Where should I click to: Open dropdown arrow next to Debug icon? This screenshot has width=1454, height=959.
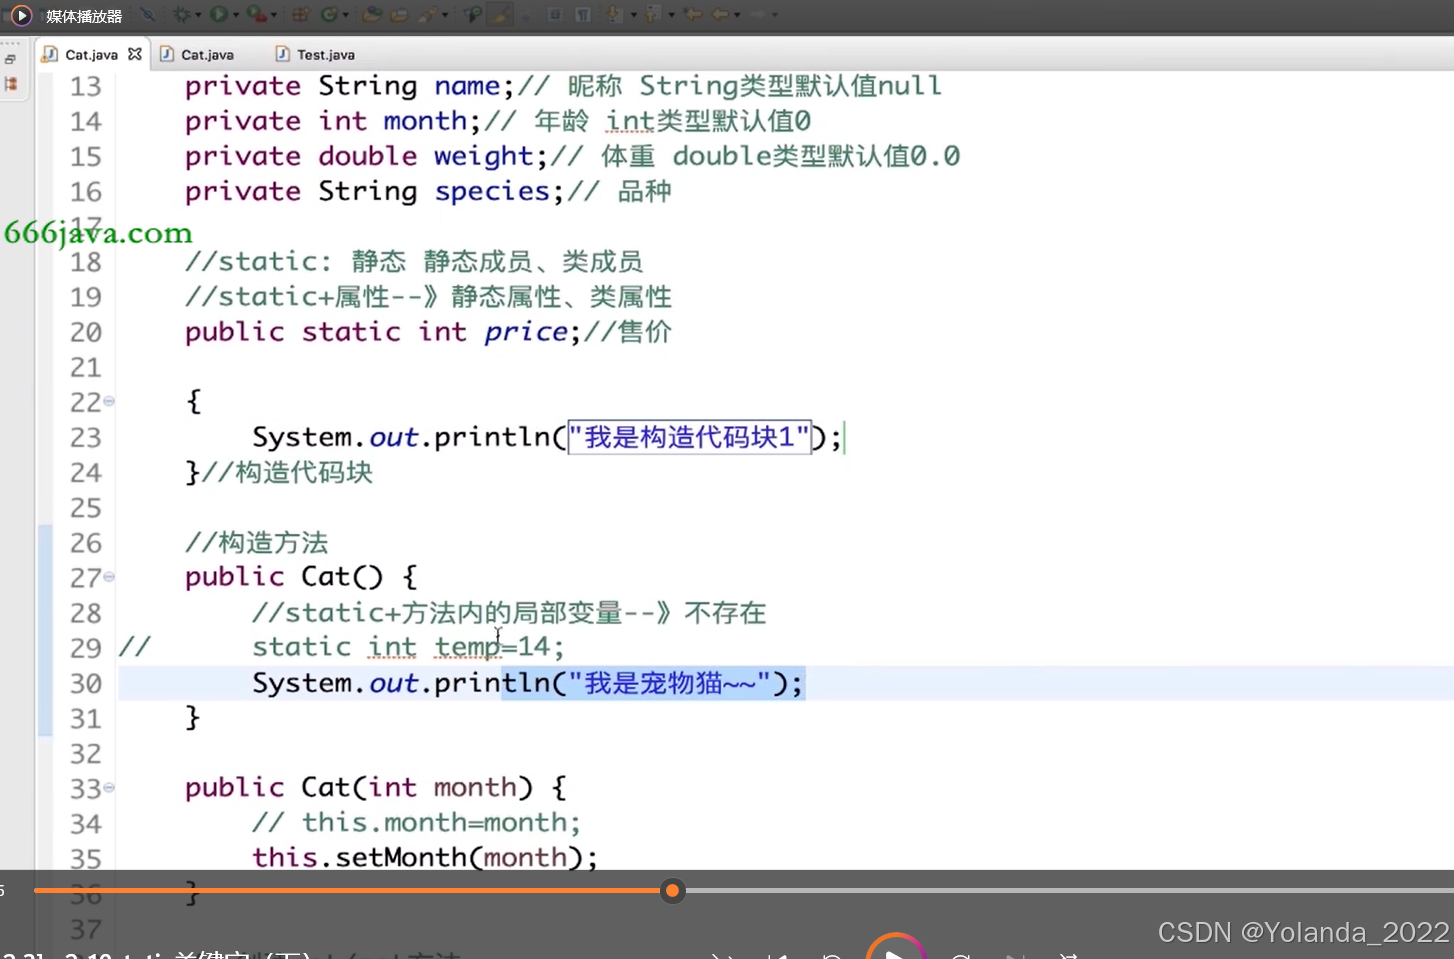[198, 15]
